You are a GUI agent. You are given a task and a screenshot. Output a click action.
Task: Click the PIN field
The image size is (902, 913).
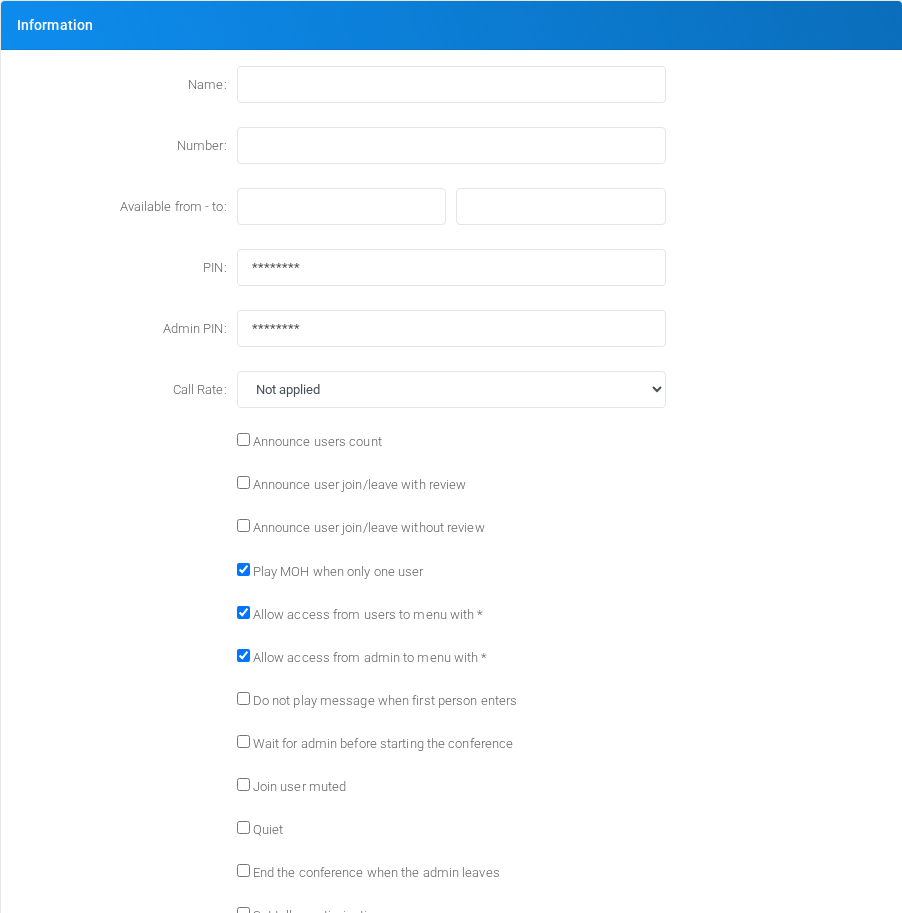coord(451,267)
